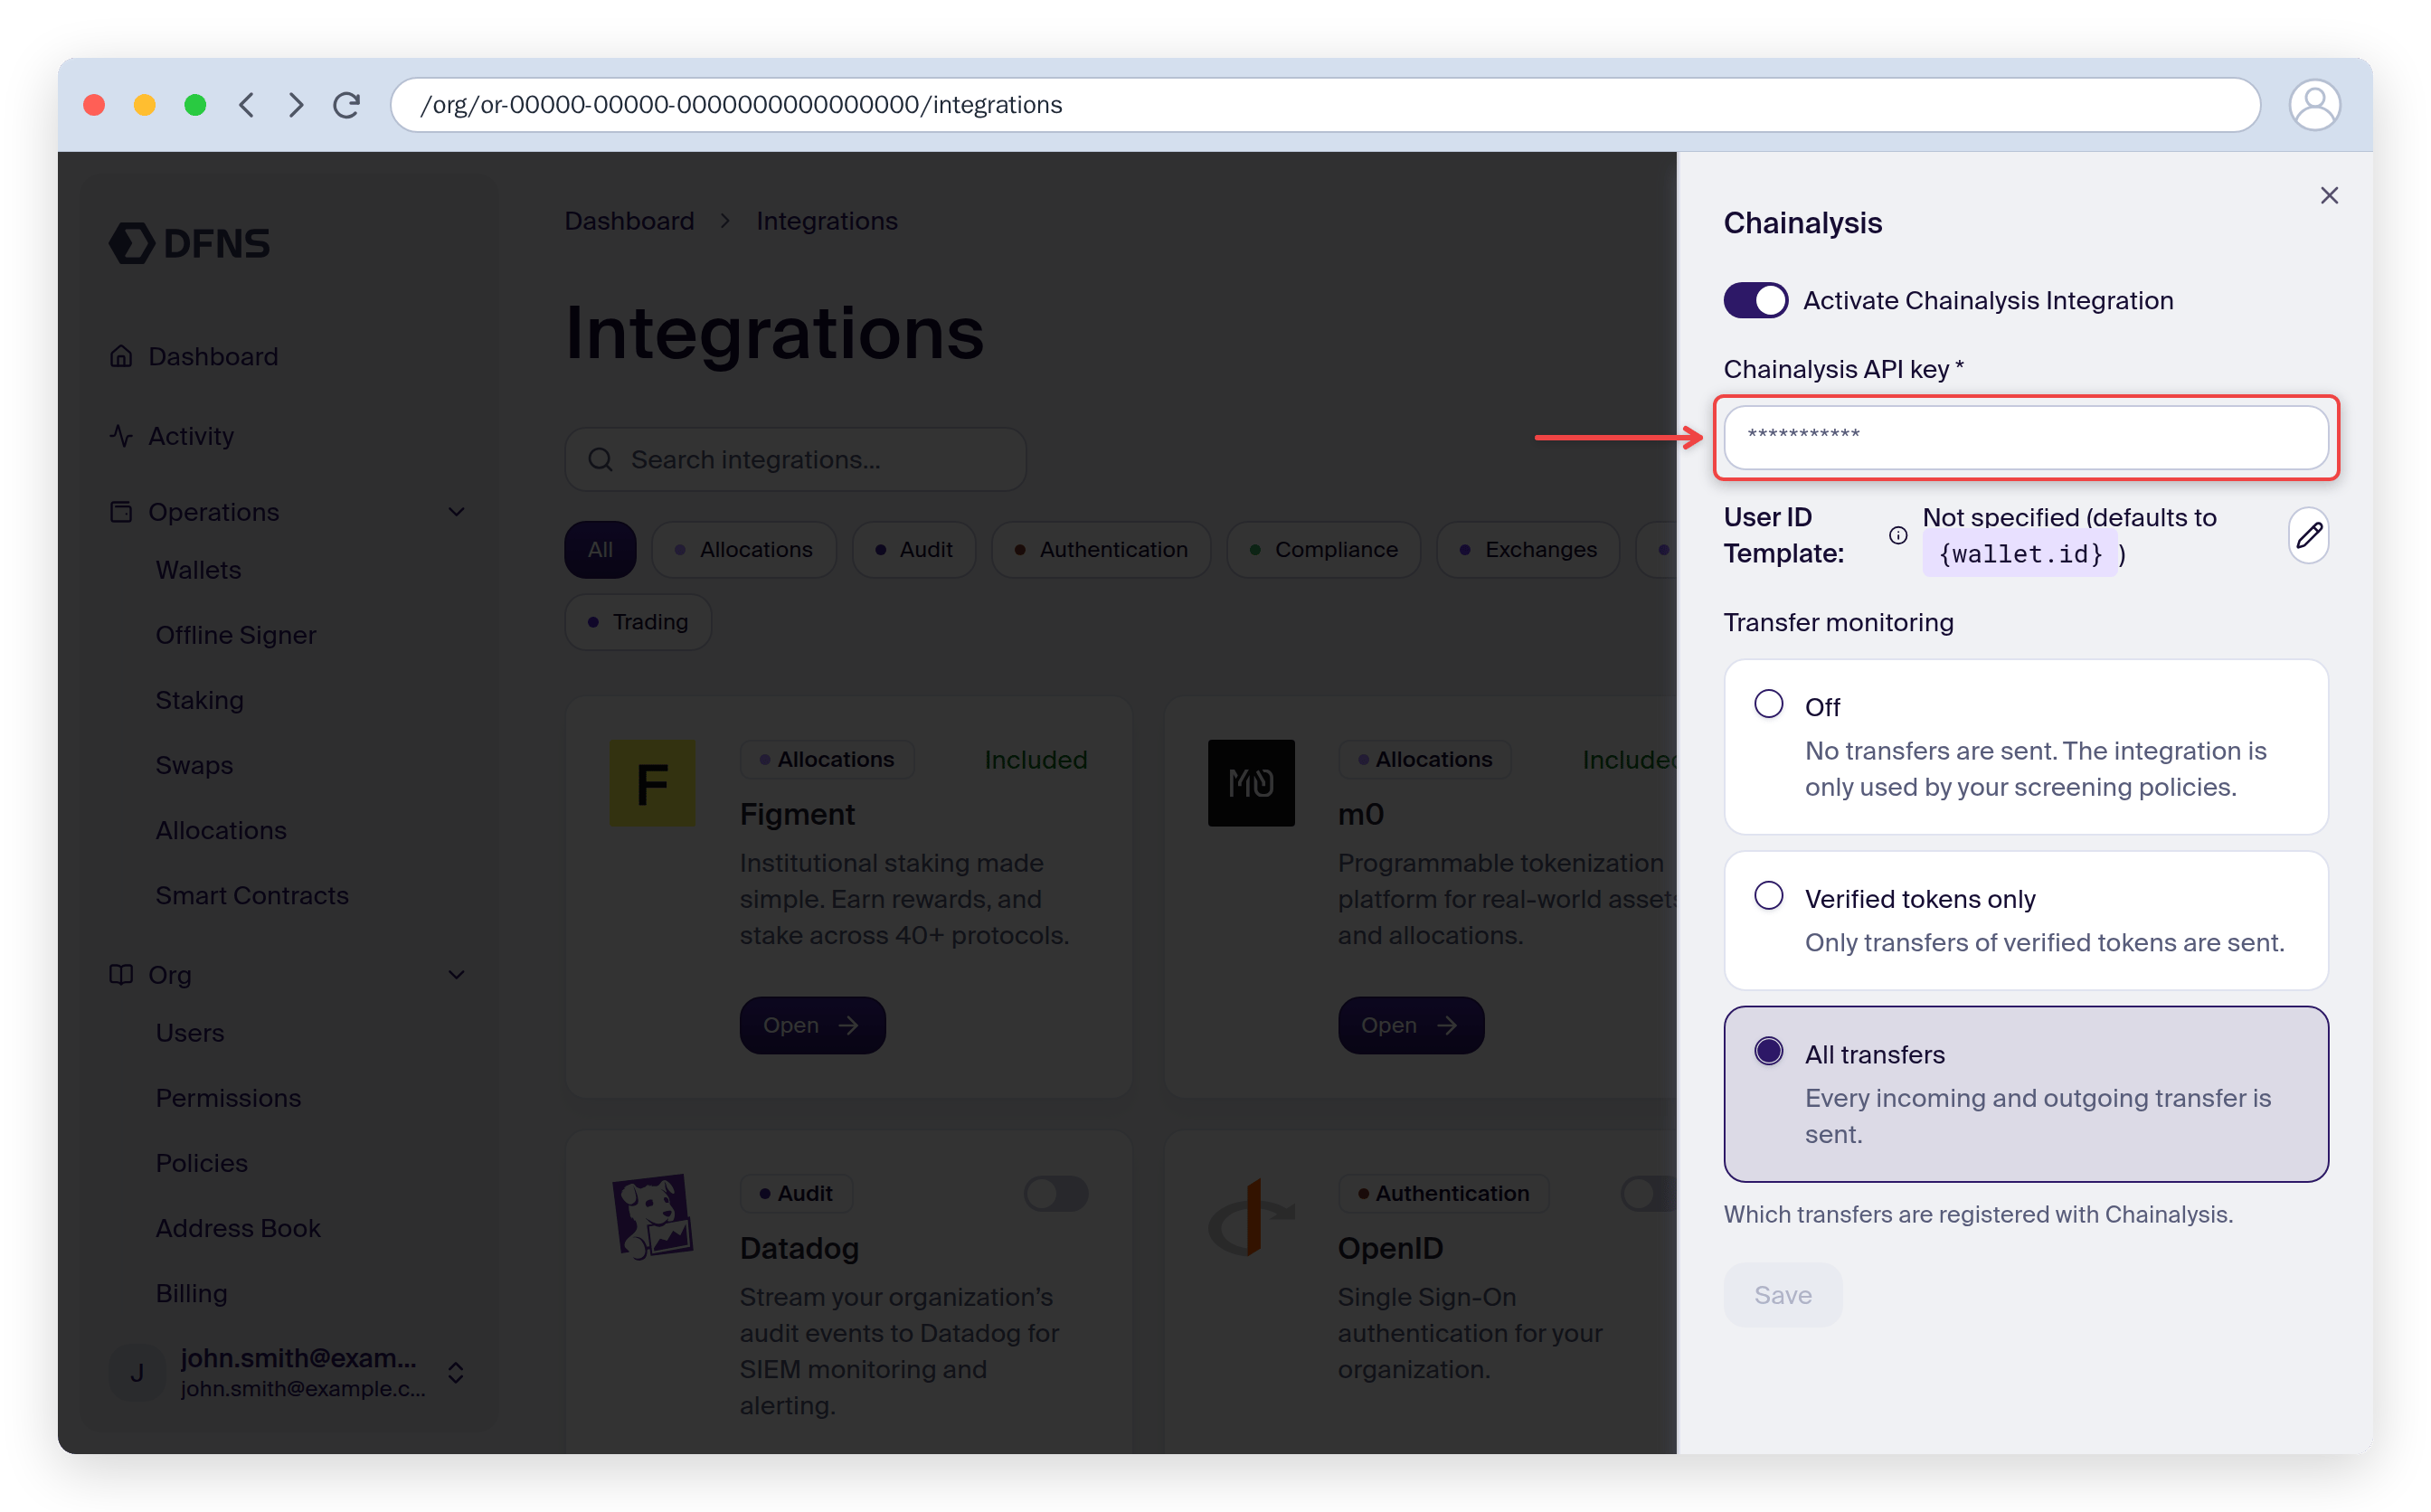Click the Dashboard home icon in sidebar

pos(121,356)
